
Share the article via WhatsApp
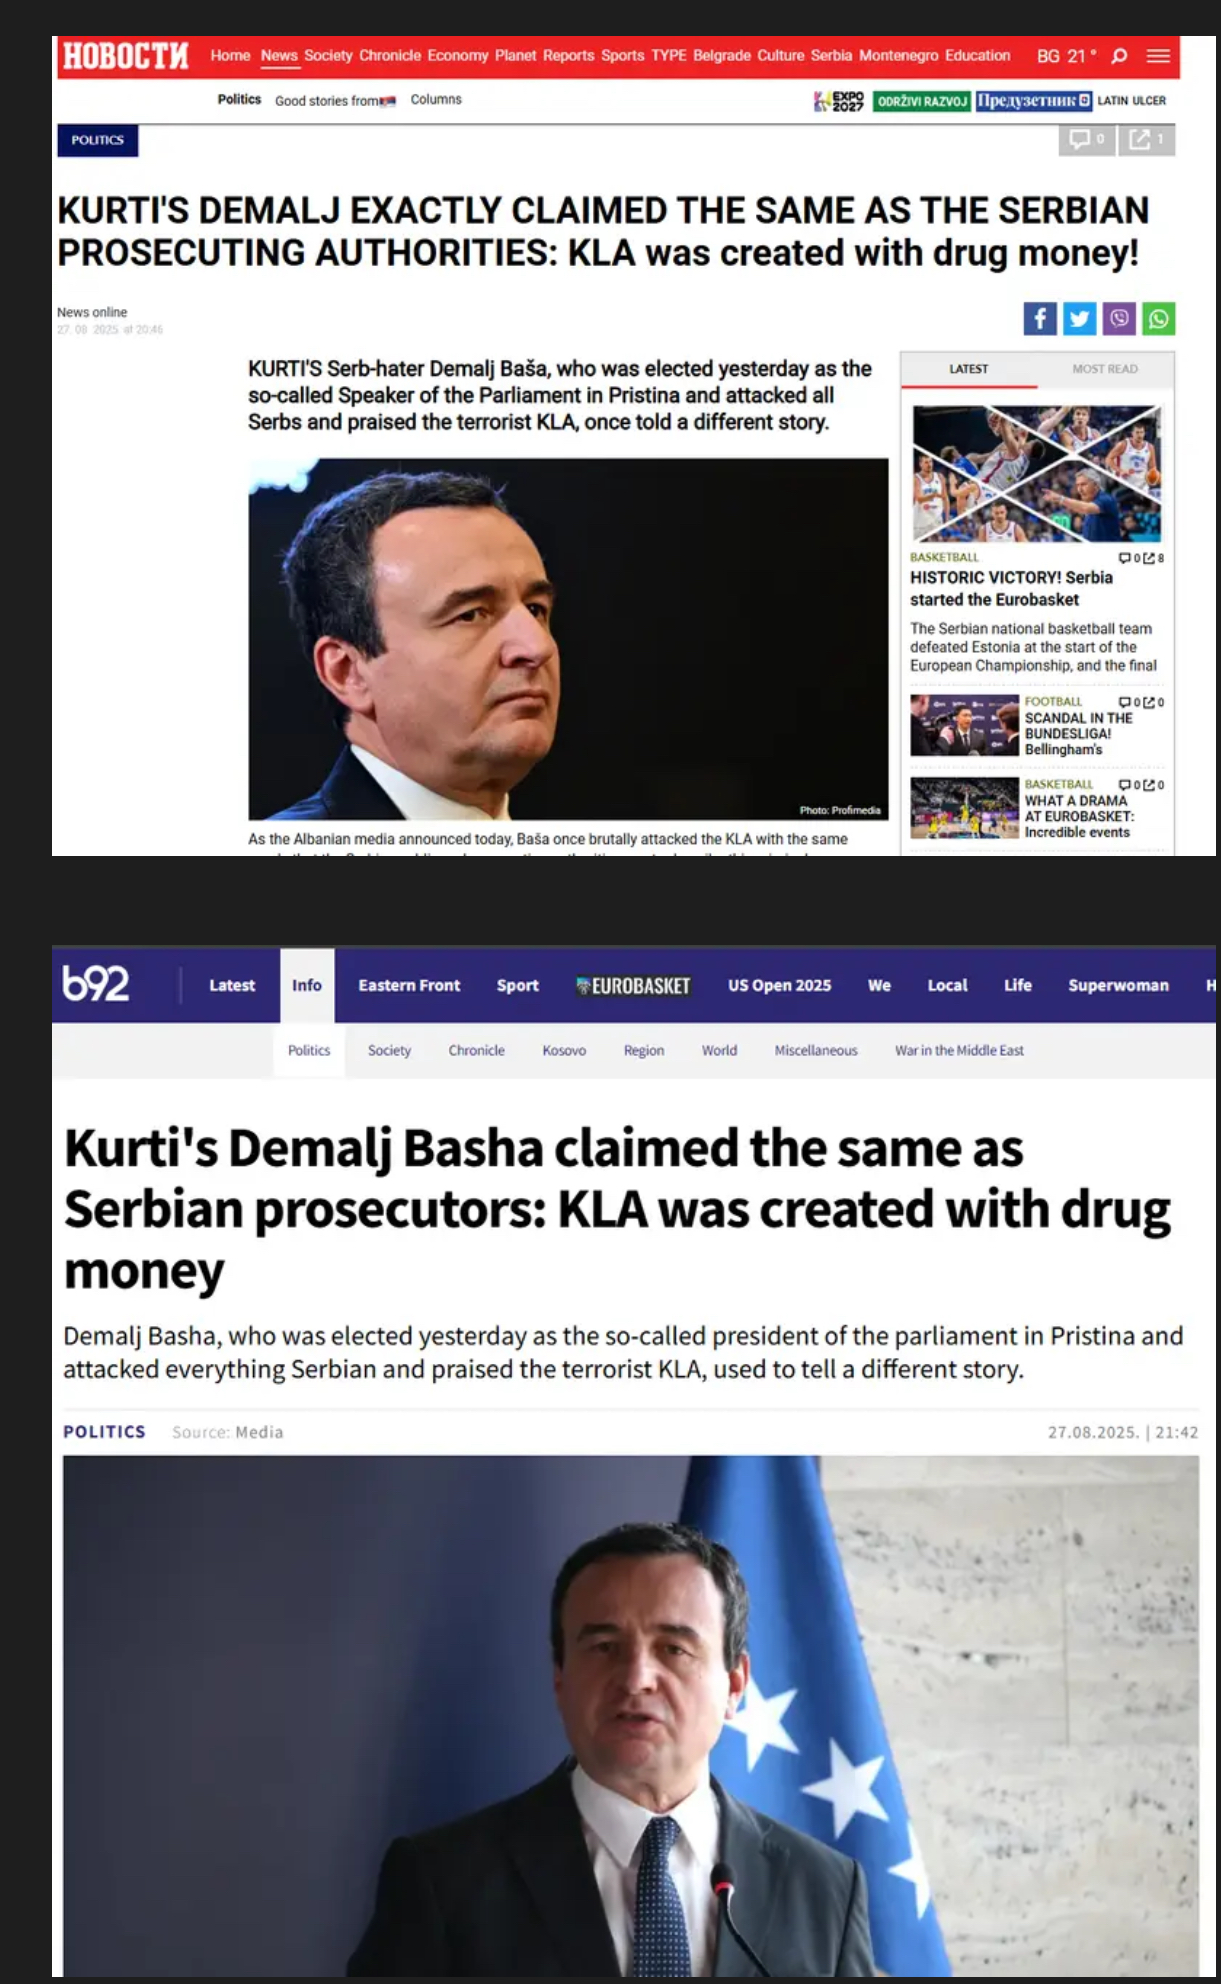tap(1158, 319)
